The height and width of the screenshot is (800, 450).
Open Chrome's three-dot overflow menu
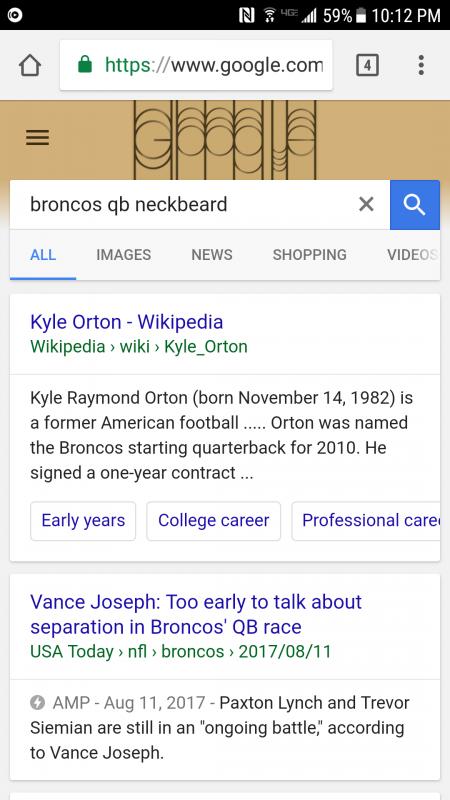pos(421,65)
